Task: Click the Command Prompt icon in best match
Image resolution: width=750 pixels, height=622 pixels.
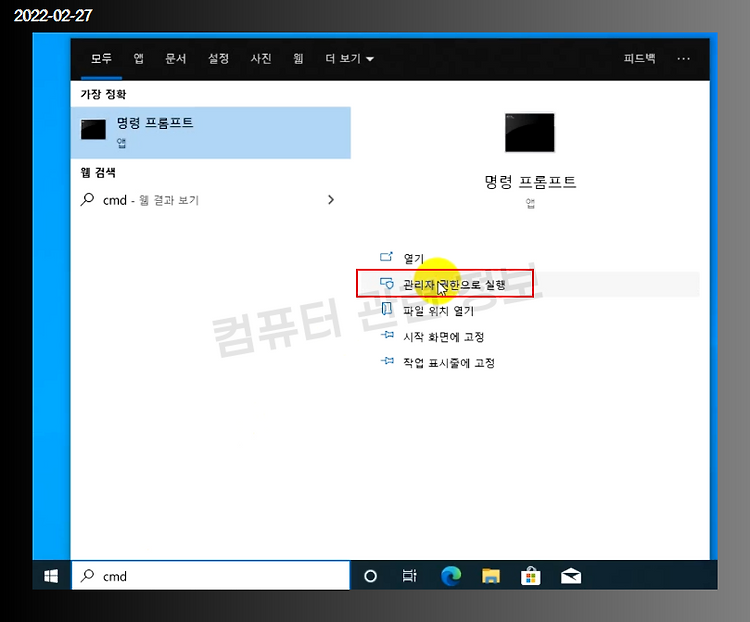Action: 93,130
